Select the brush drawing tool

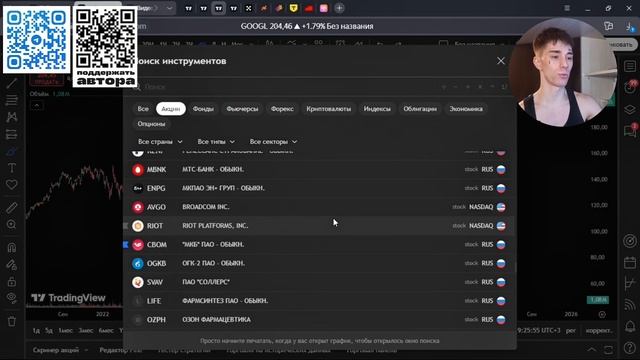pyautogui.click(x=11, y=151)
